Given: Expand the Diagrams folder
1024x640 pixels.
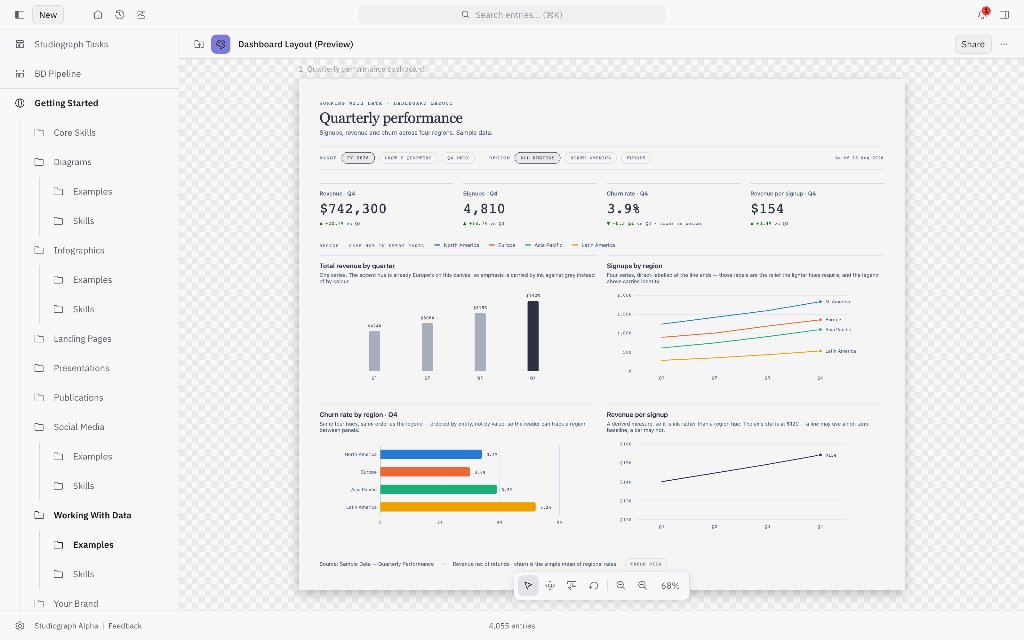Looking at the screenshot, I should (72, 162).
